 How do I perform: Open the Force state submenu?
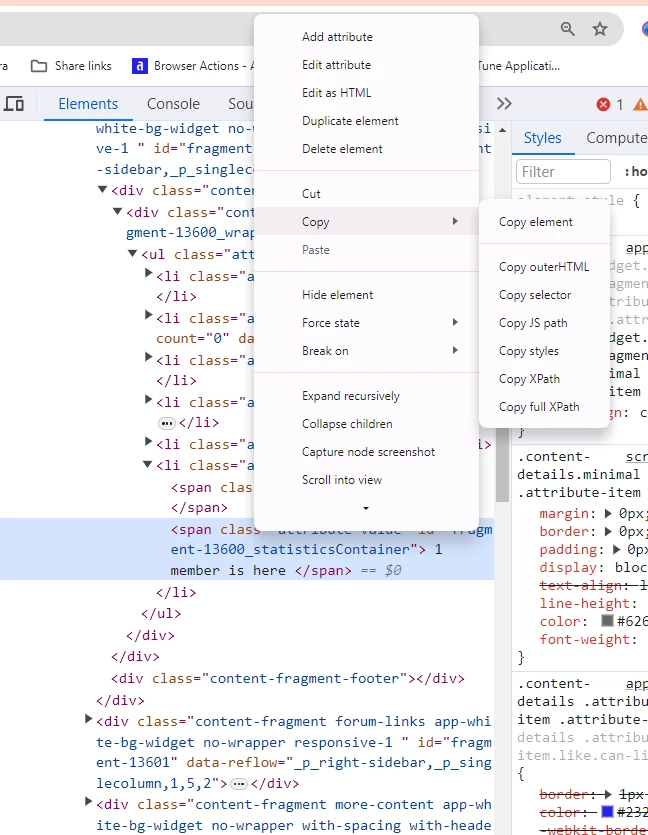(366, 323)
